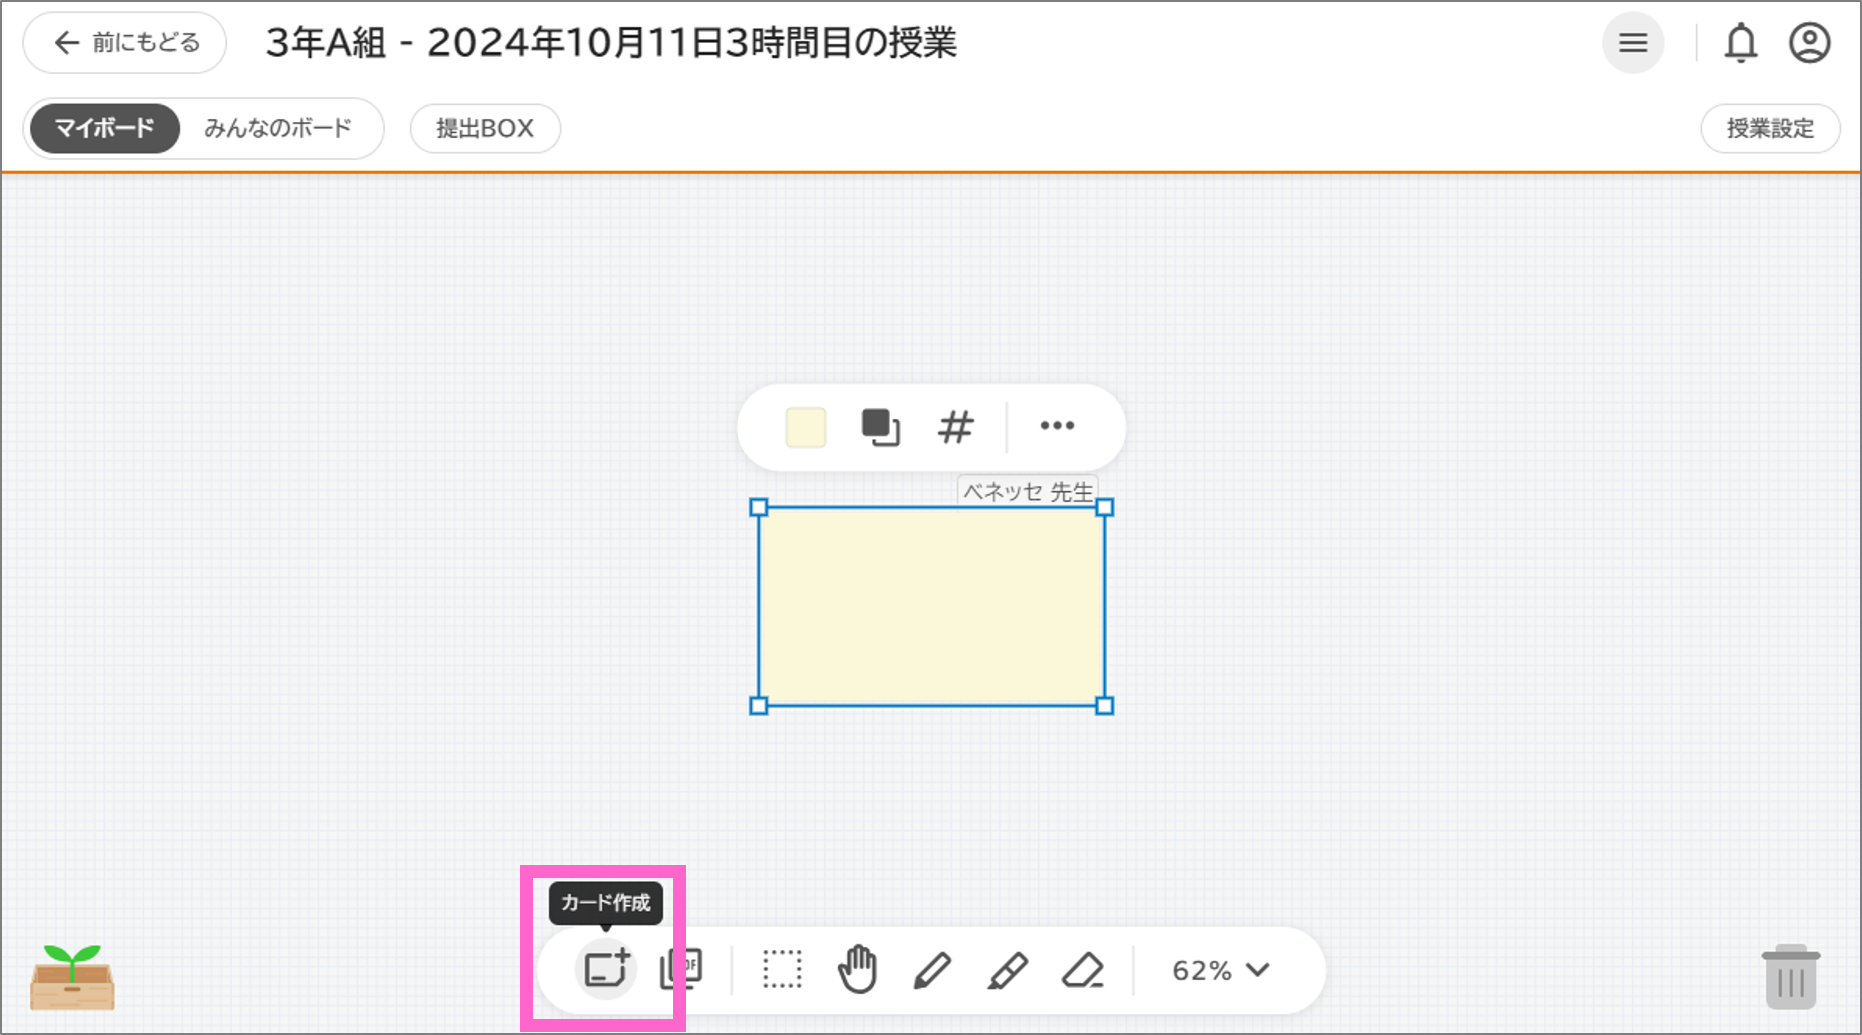Duplicate the selected card
This screenshot has width=1862, height=1035.
coord(880,427)
